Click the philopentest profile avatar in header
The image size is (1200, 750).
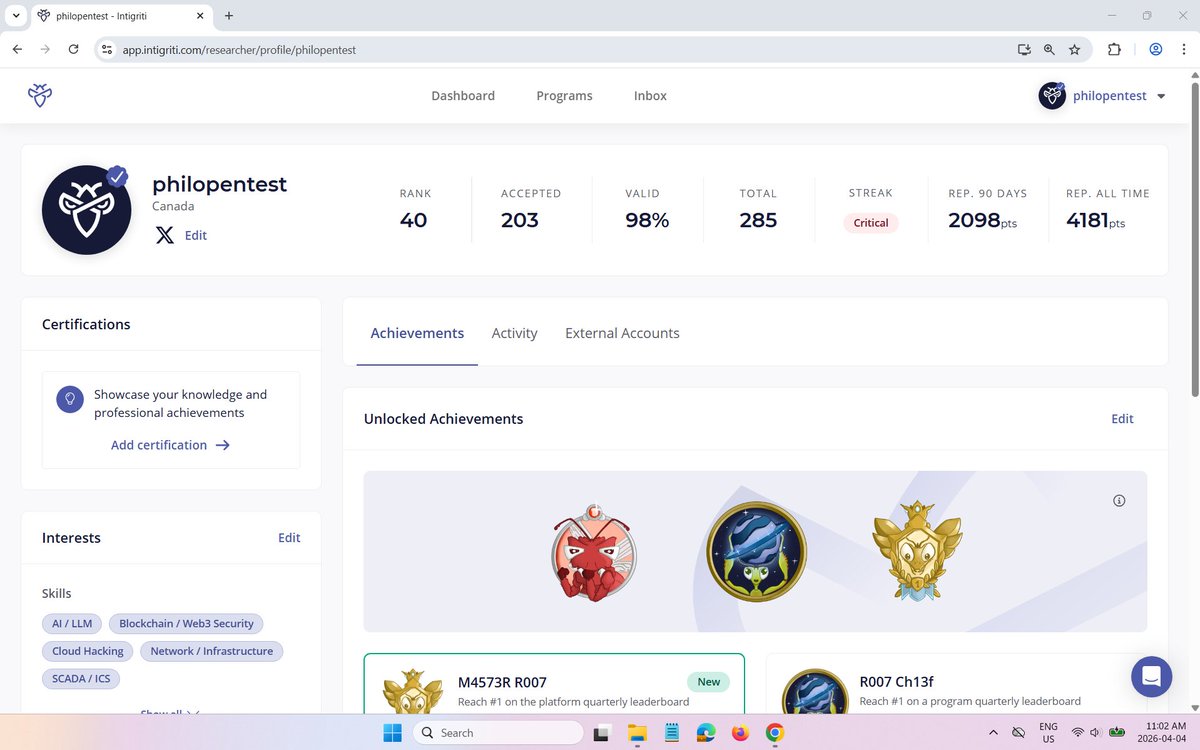coord(1052,96)
